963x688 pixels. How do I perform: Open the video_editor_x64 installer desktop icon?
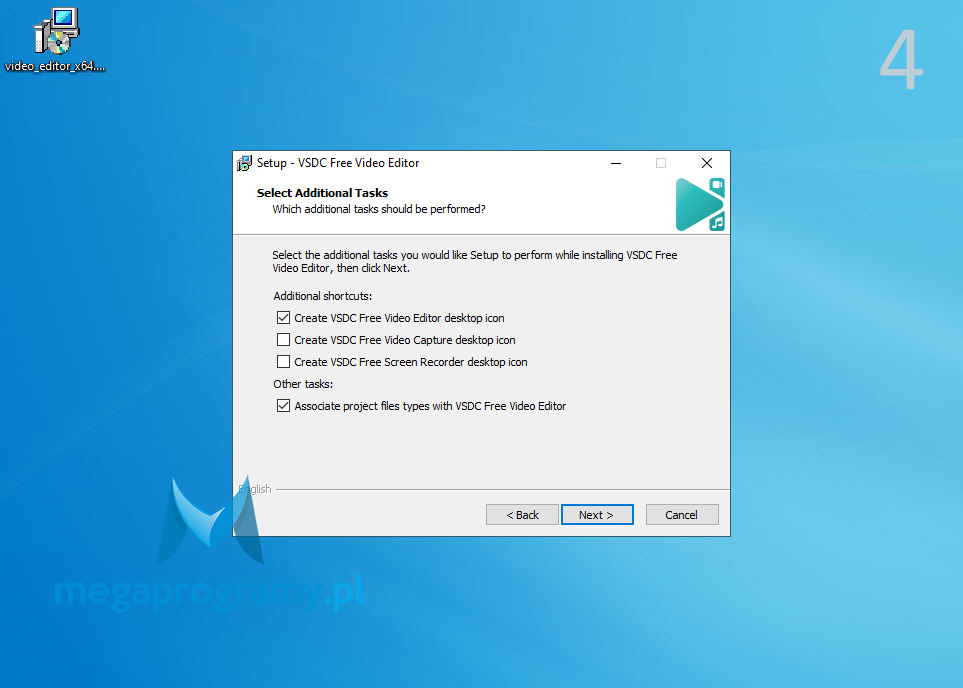(56, 41)
